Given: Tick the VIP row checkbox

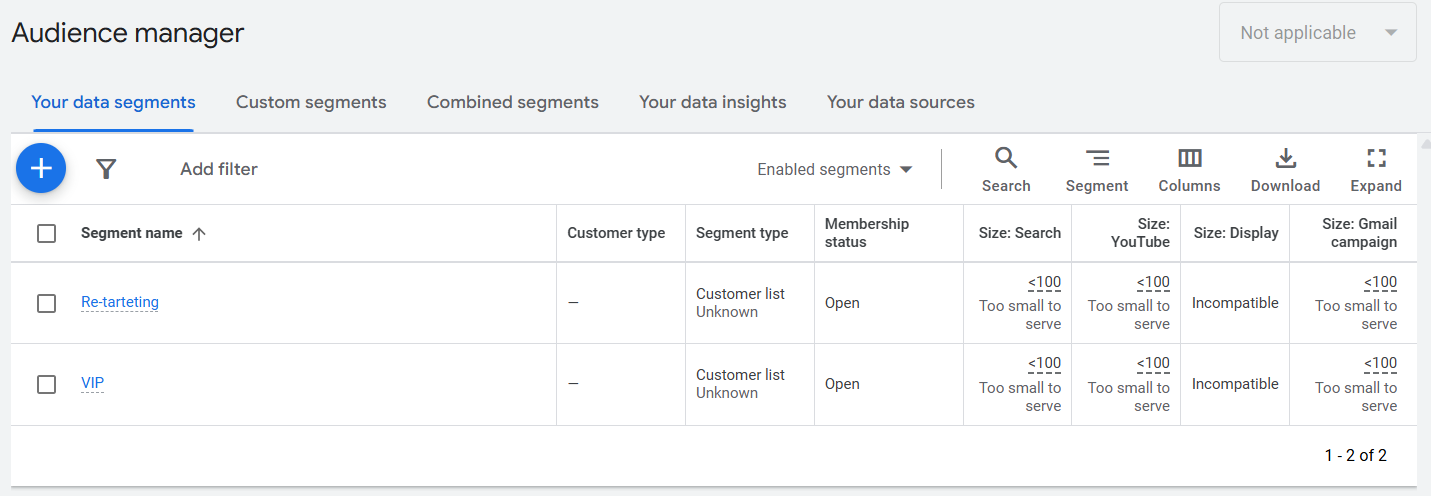Looking at the screenshot, I should point(46,384).
